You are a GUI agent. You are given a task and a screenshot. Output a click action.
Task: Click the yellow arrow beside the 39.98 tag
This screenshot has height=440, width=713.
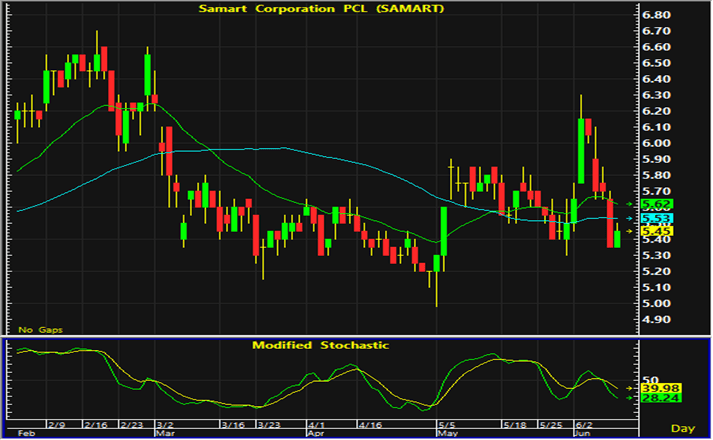[x=629, y=389]
